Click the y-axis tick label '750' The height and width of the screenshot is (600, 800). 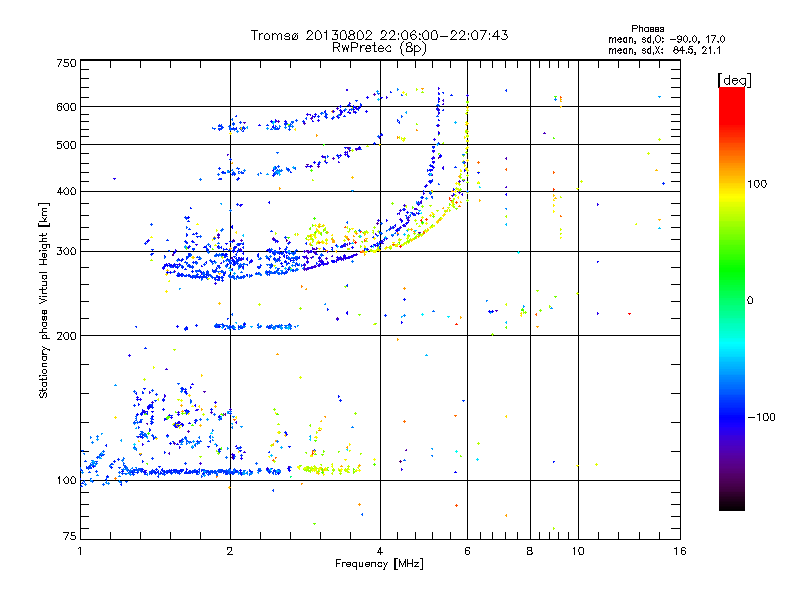pyautogui.click(x=66, y=63)
